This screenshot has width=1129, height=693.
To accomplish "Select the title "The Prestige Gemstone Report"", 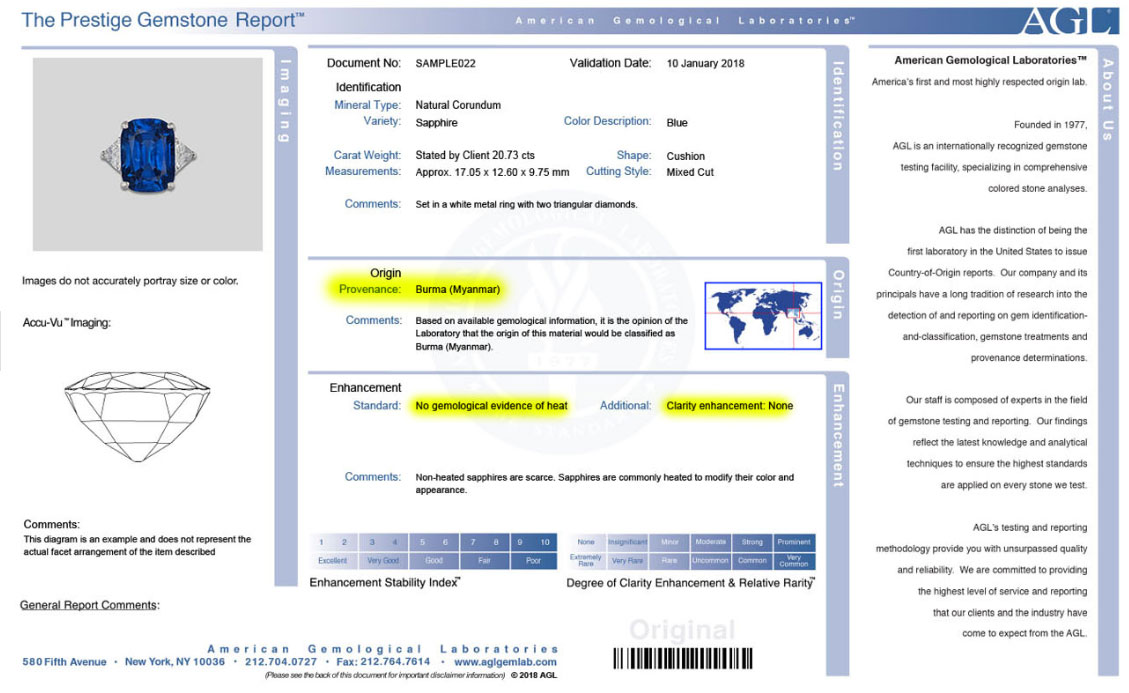I will pos(163,19).
